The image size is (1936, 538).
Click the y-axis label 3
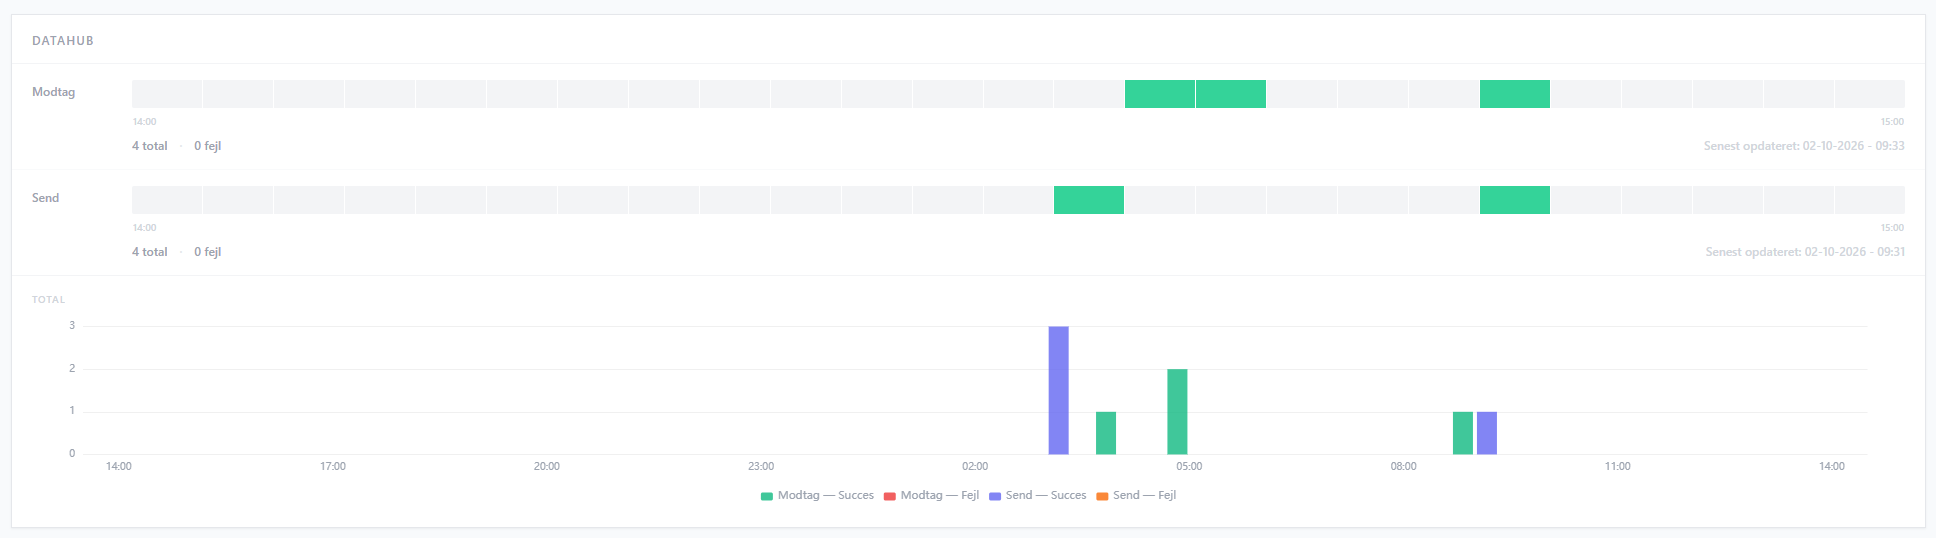click(x=72, y=326)
